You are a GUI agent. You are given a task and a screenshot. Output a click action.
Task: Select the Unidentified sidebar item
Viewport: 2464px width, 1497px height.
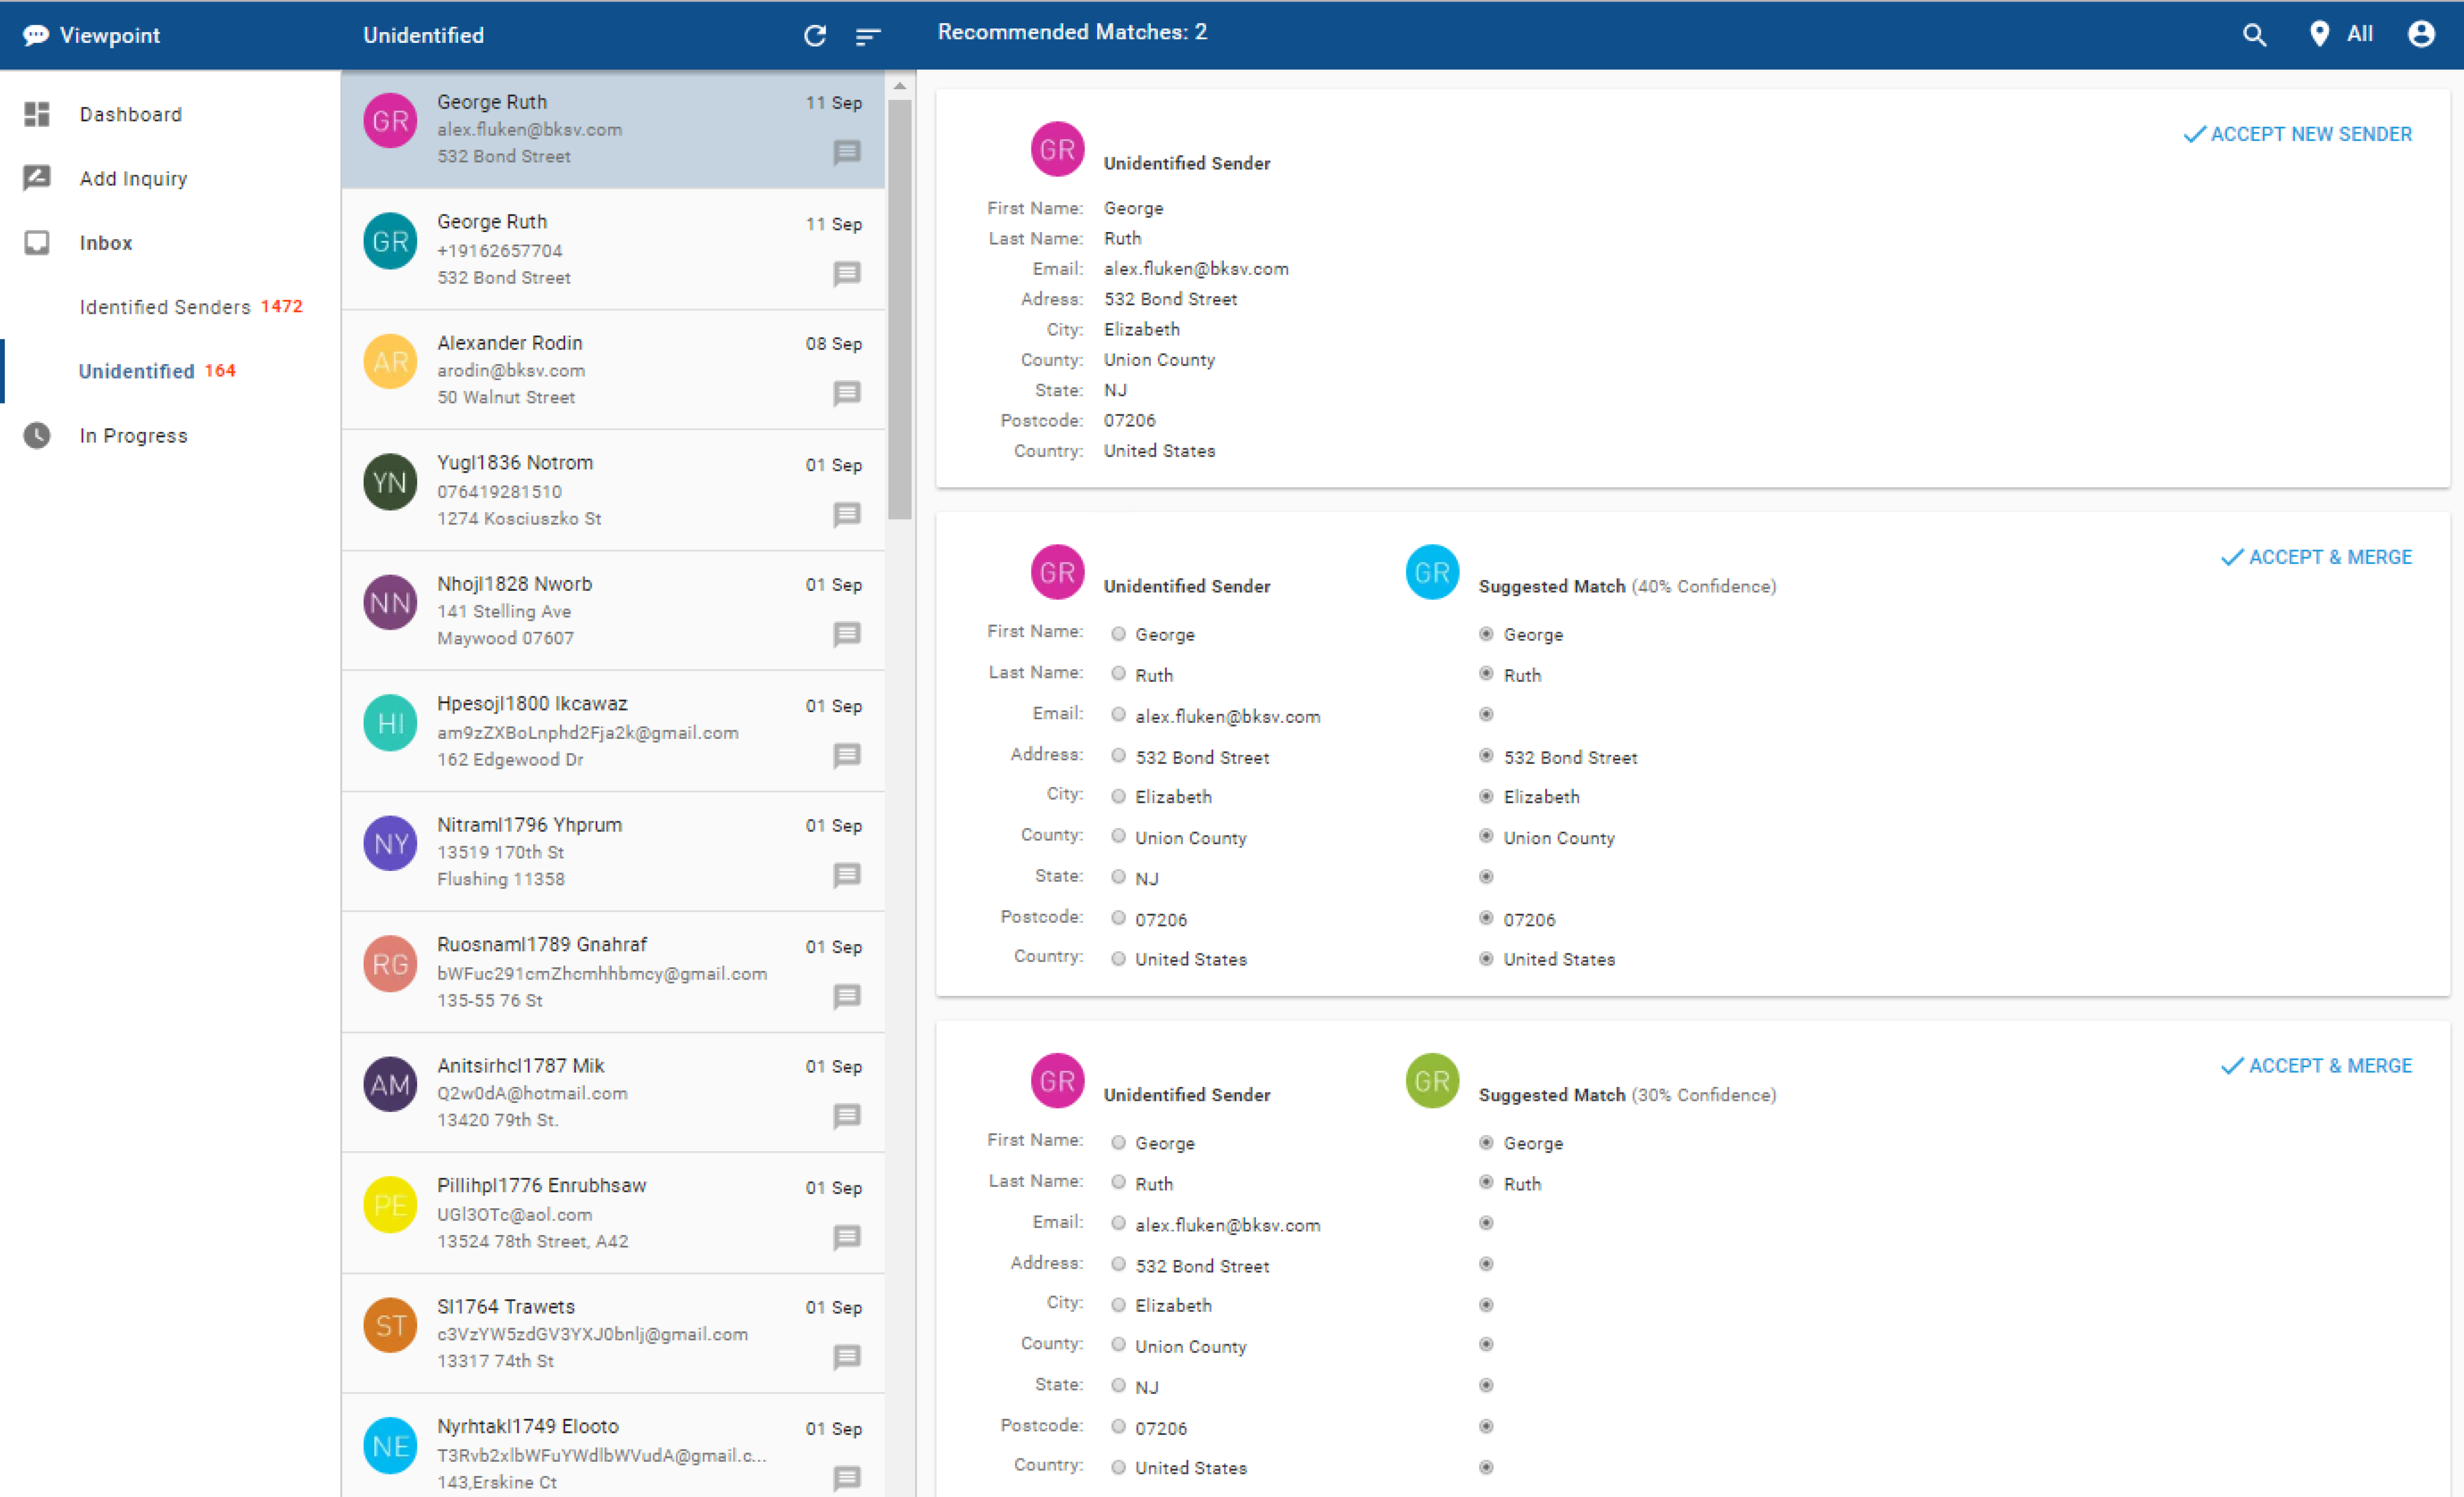point(137,371)
